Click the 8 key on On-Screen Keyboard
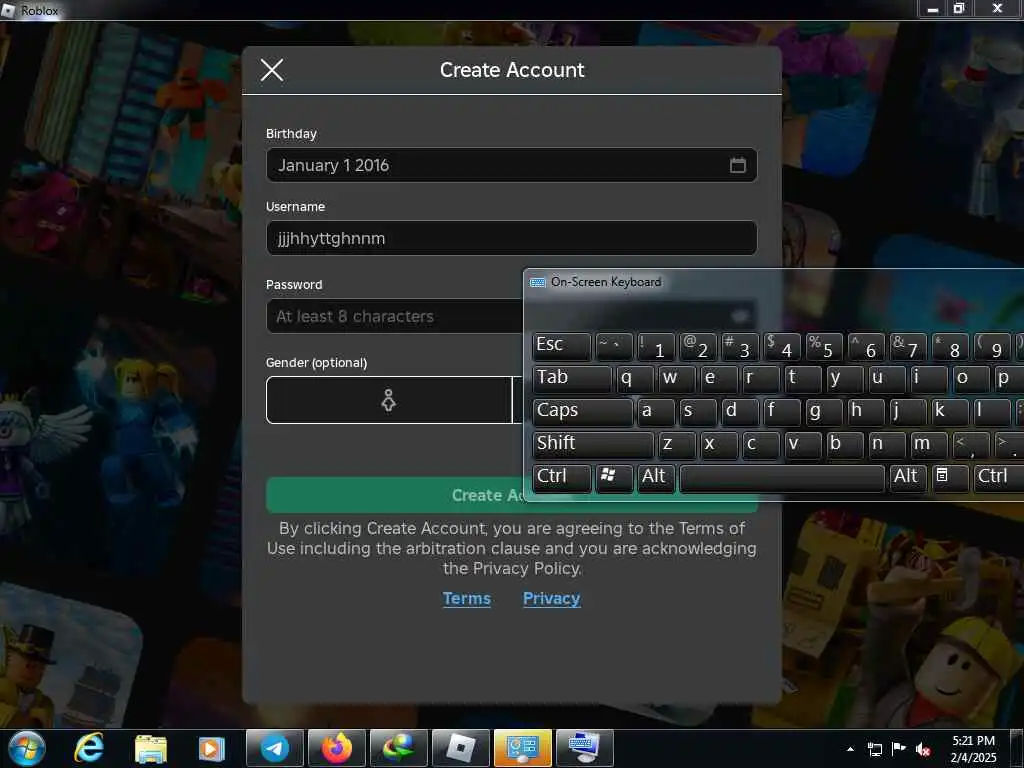Image resolution: width=1024 pixels, height=768 pixels. (x=950, y=345)
